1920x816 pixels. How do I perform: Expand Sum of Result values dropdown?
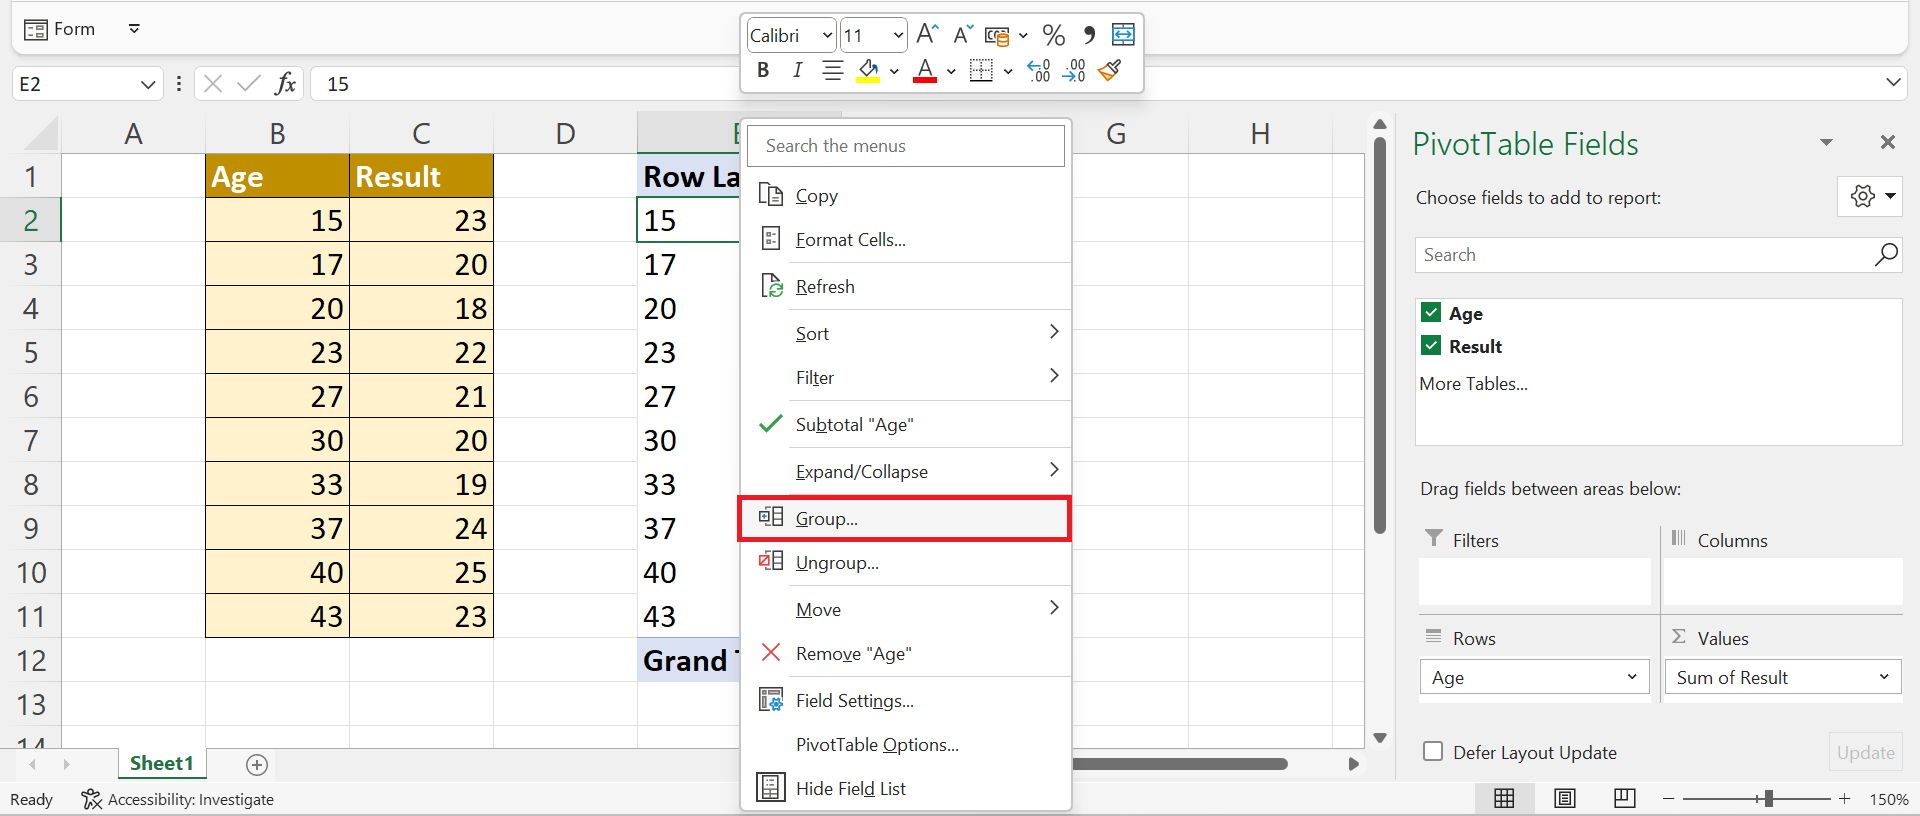[1884, 677]
